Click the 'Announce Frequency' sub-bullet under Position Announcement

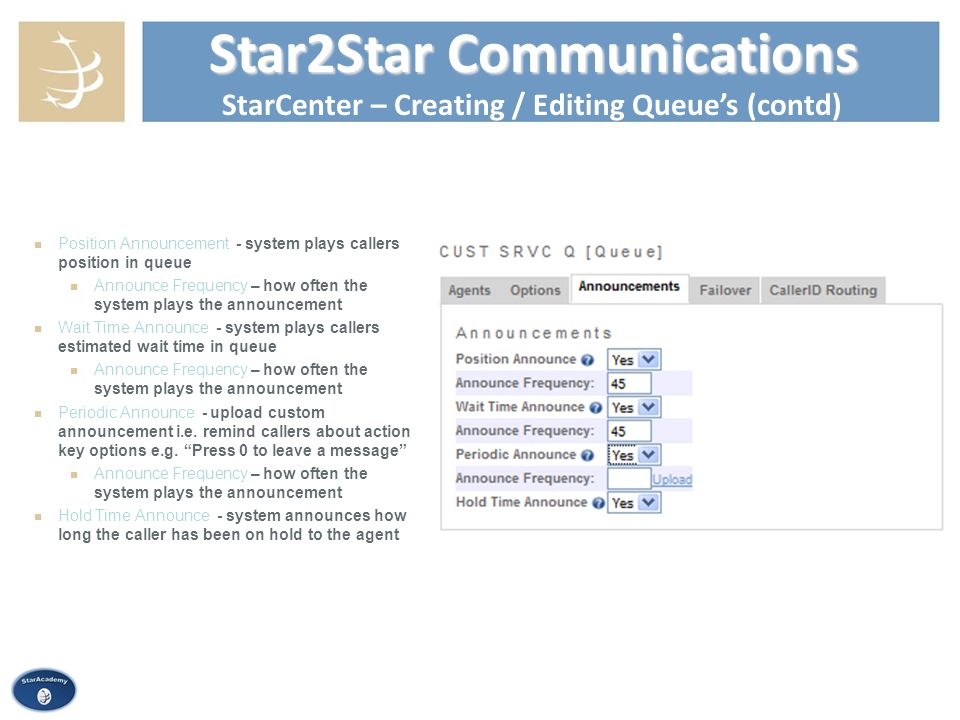click(x=171, y=286)
